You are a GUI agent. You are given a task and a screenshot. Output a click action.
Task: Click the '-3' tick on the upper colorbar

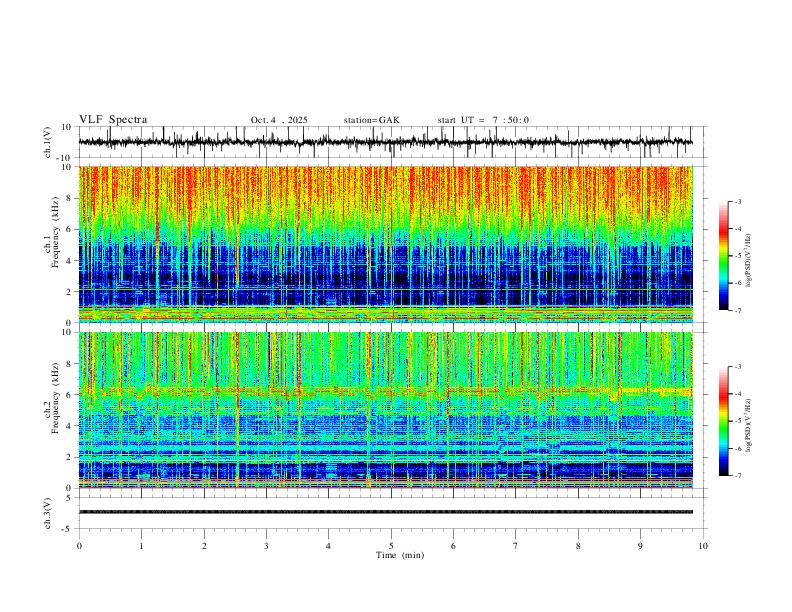coord(738,201)
